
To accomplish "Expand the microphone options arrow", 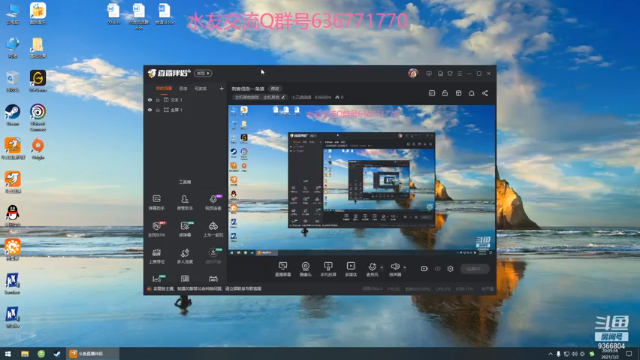I will [382, 268].
